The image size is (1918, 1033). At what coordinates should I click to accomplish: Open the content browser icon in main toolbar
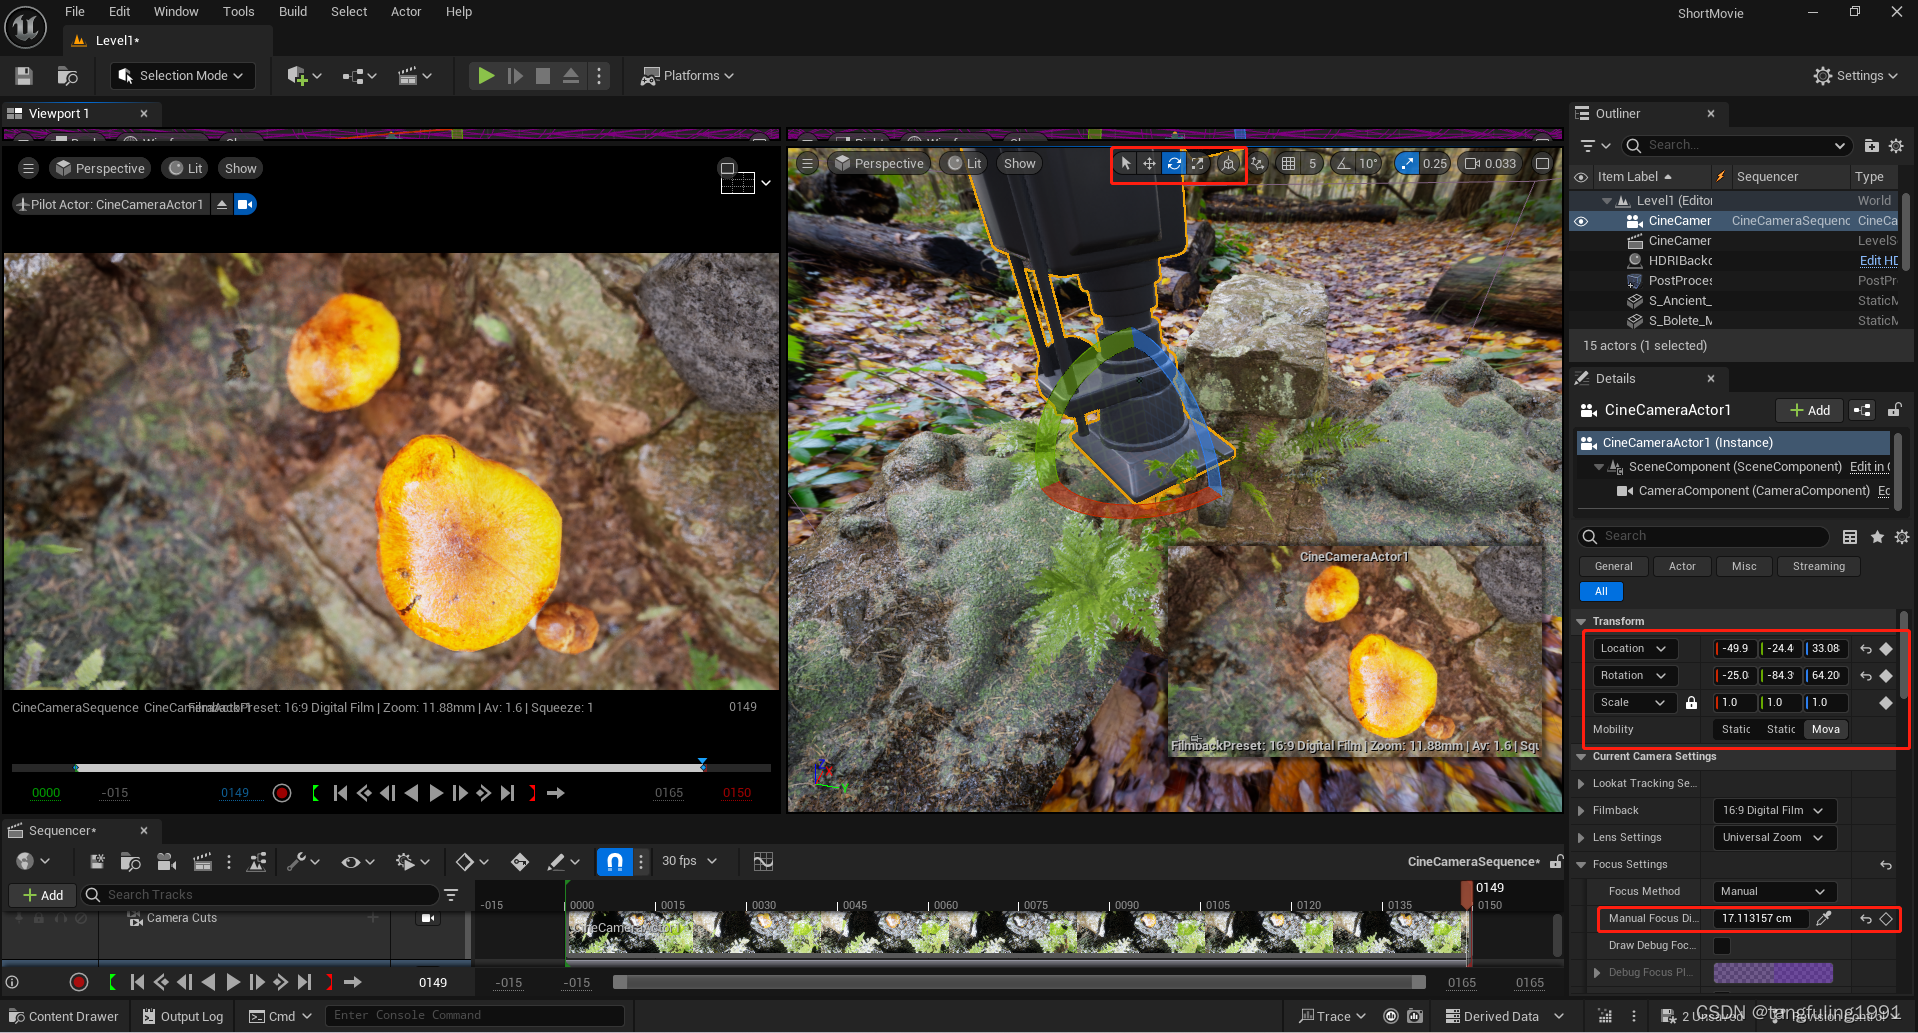coord(68,76)
